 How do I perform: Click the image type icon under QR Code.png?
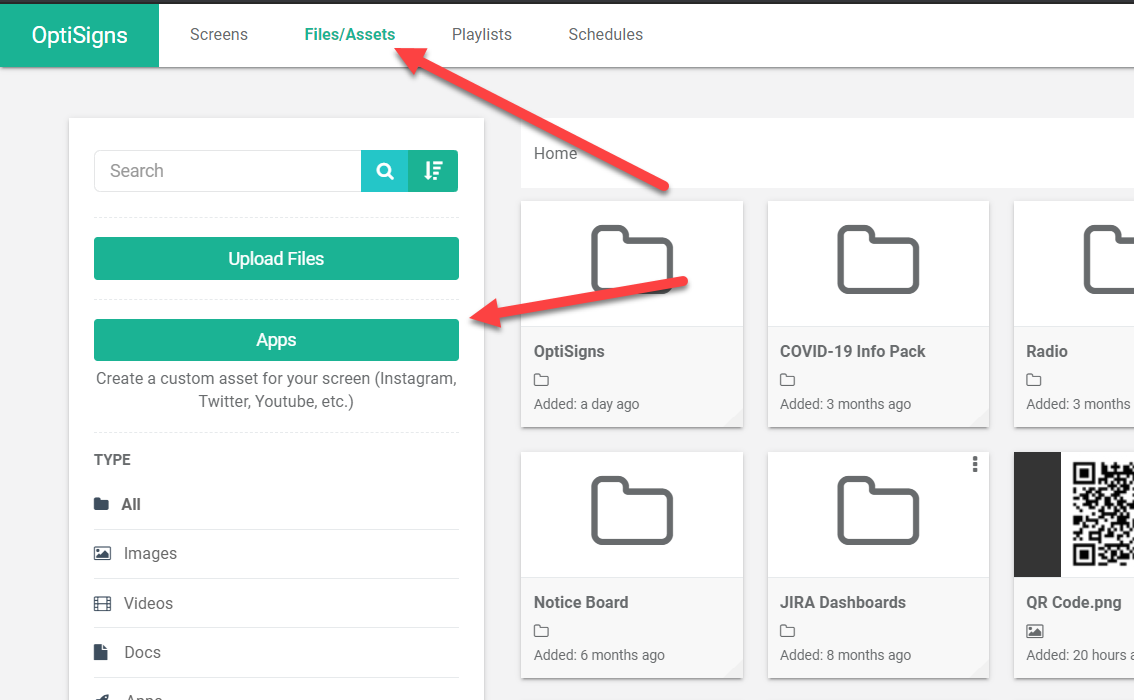(1035, 631)
